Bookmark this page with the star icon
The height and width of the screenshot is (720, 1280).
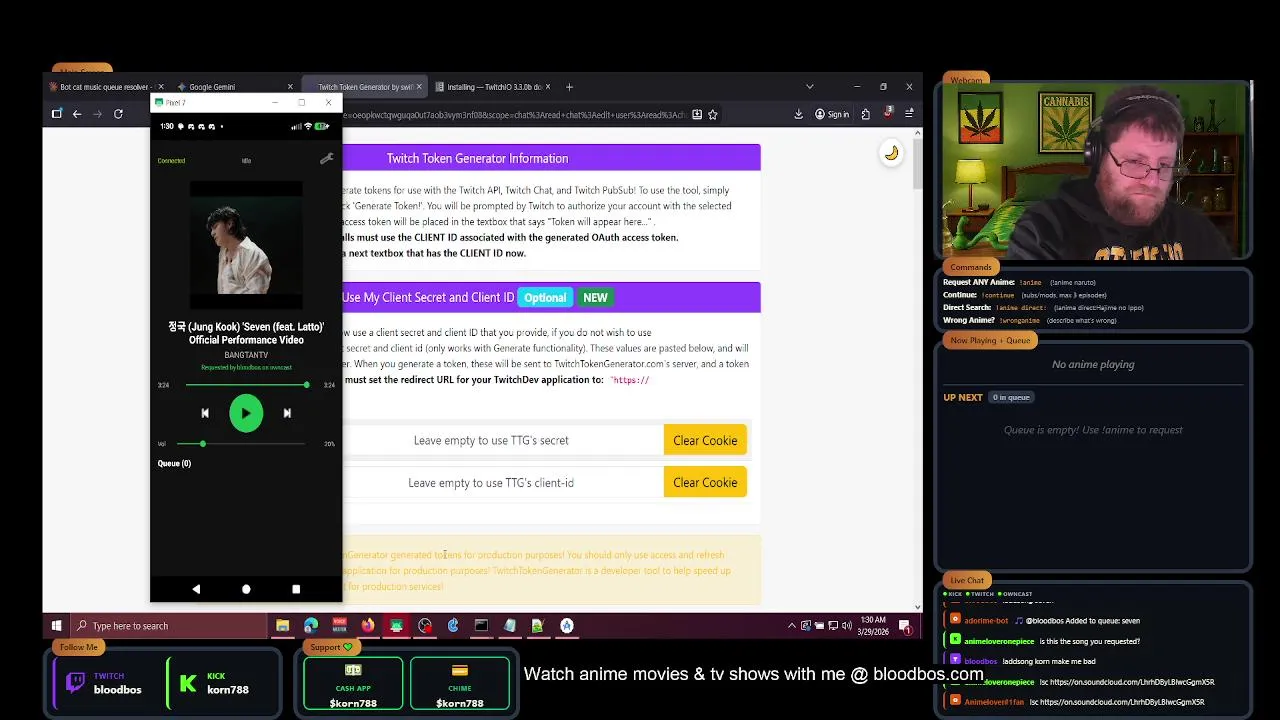(712, 114)
